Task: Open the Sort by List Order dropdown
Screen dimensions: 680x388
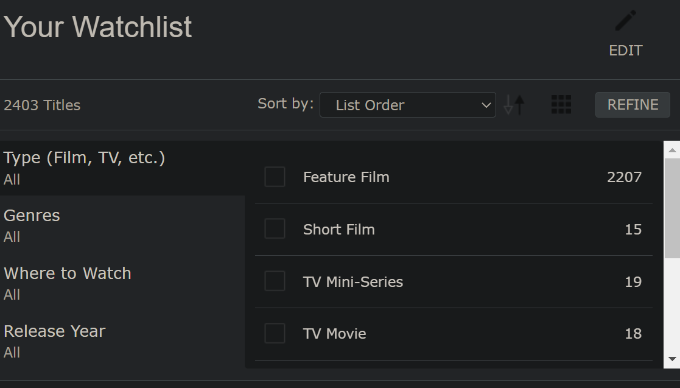Action: [407, 105]
